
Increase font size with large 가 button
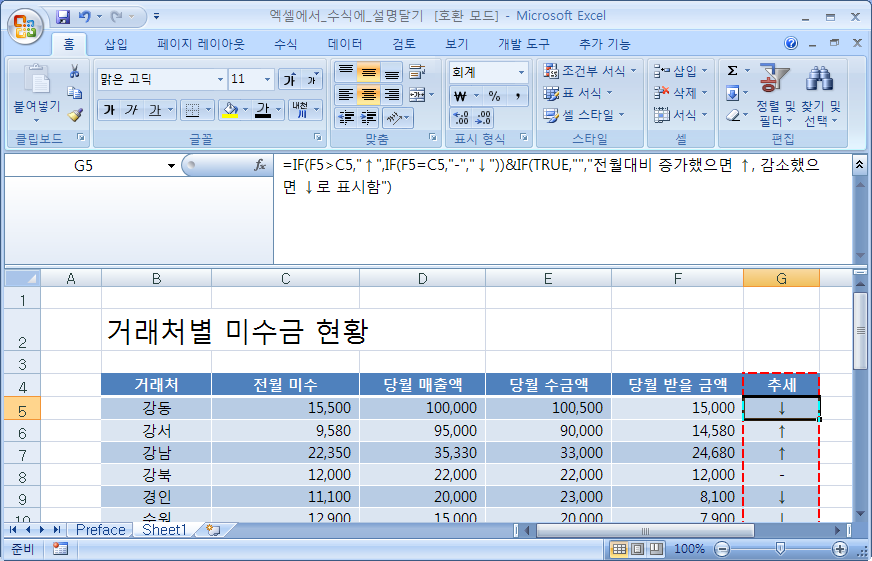(x=290, y=80)
